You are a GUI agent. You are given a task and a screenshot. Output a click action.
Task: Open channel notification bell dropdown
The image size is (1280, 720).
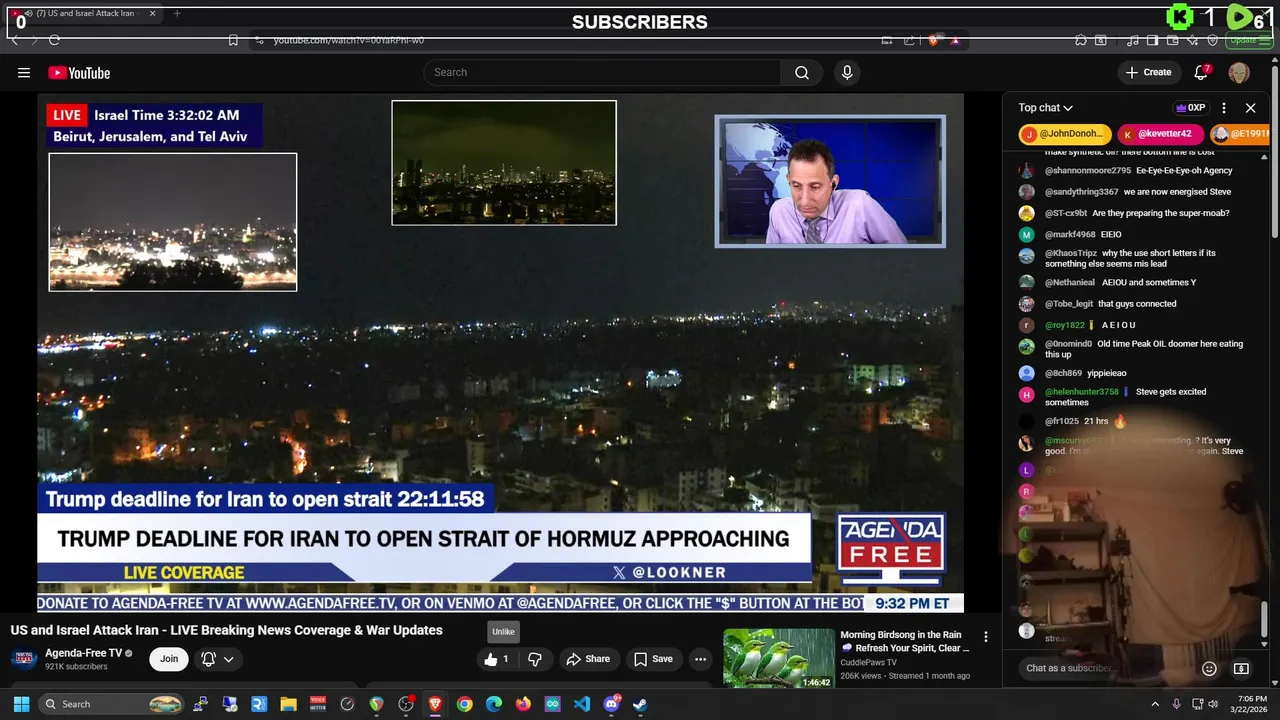[217, 659]
